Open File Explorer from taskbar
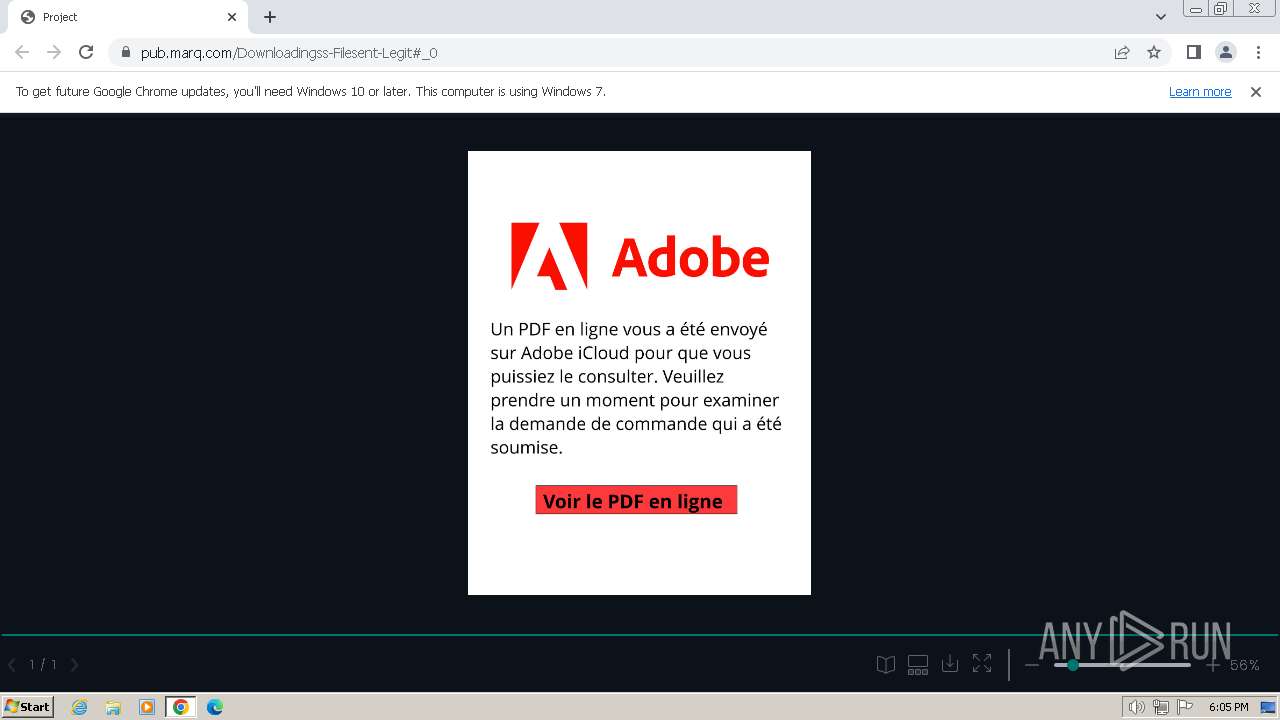Viewport: 1280px width, 720px height. click(x=113, y=707)
